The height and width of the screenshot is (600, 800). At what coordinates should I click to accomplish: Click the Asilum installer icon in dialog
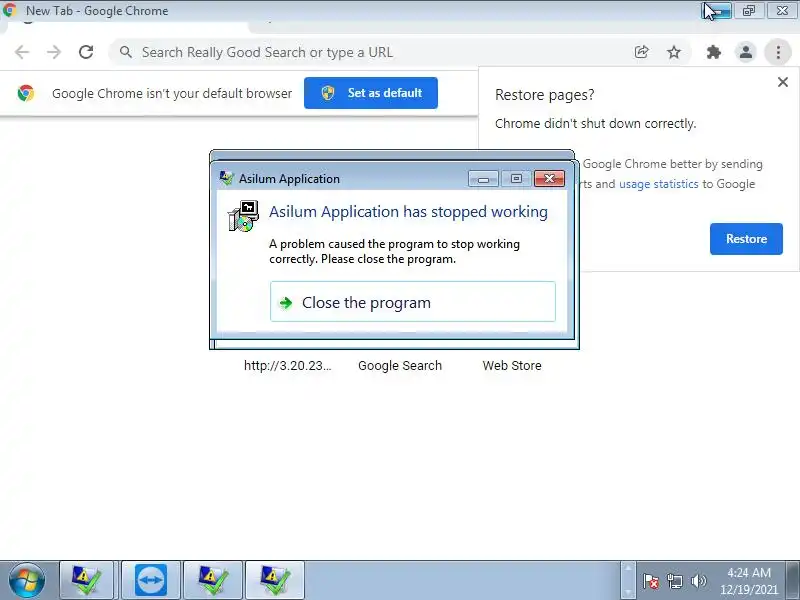243,216
